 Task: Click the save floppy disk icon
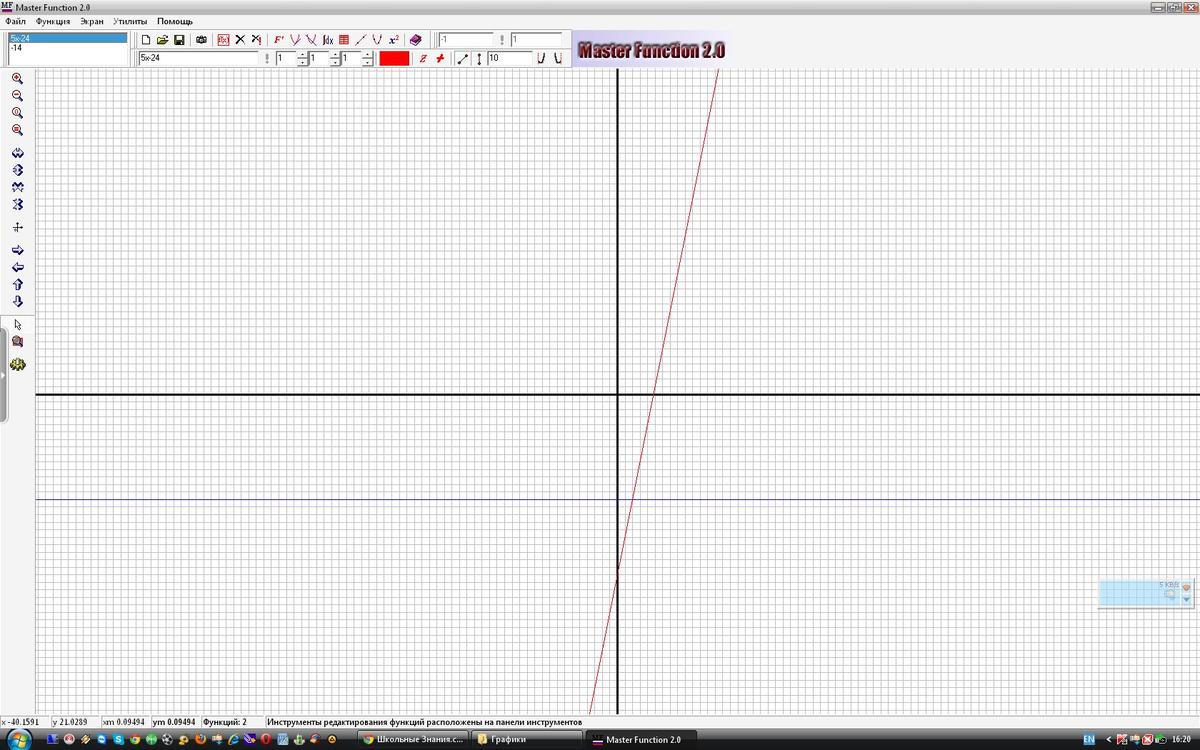tap(179, 40)
